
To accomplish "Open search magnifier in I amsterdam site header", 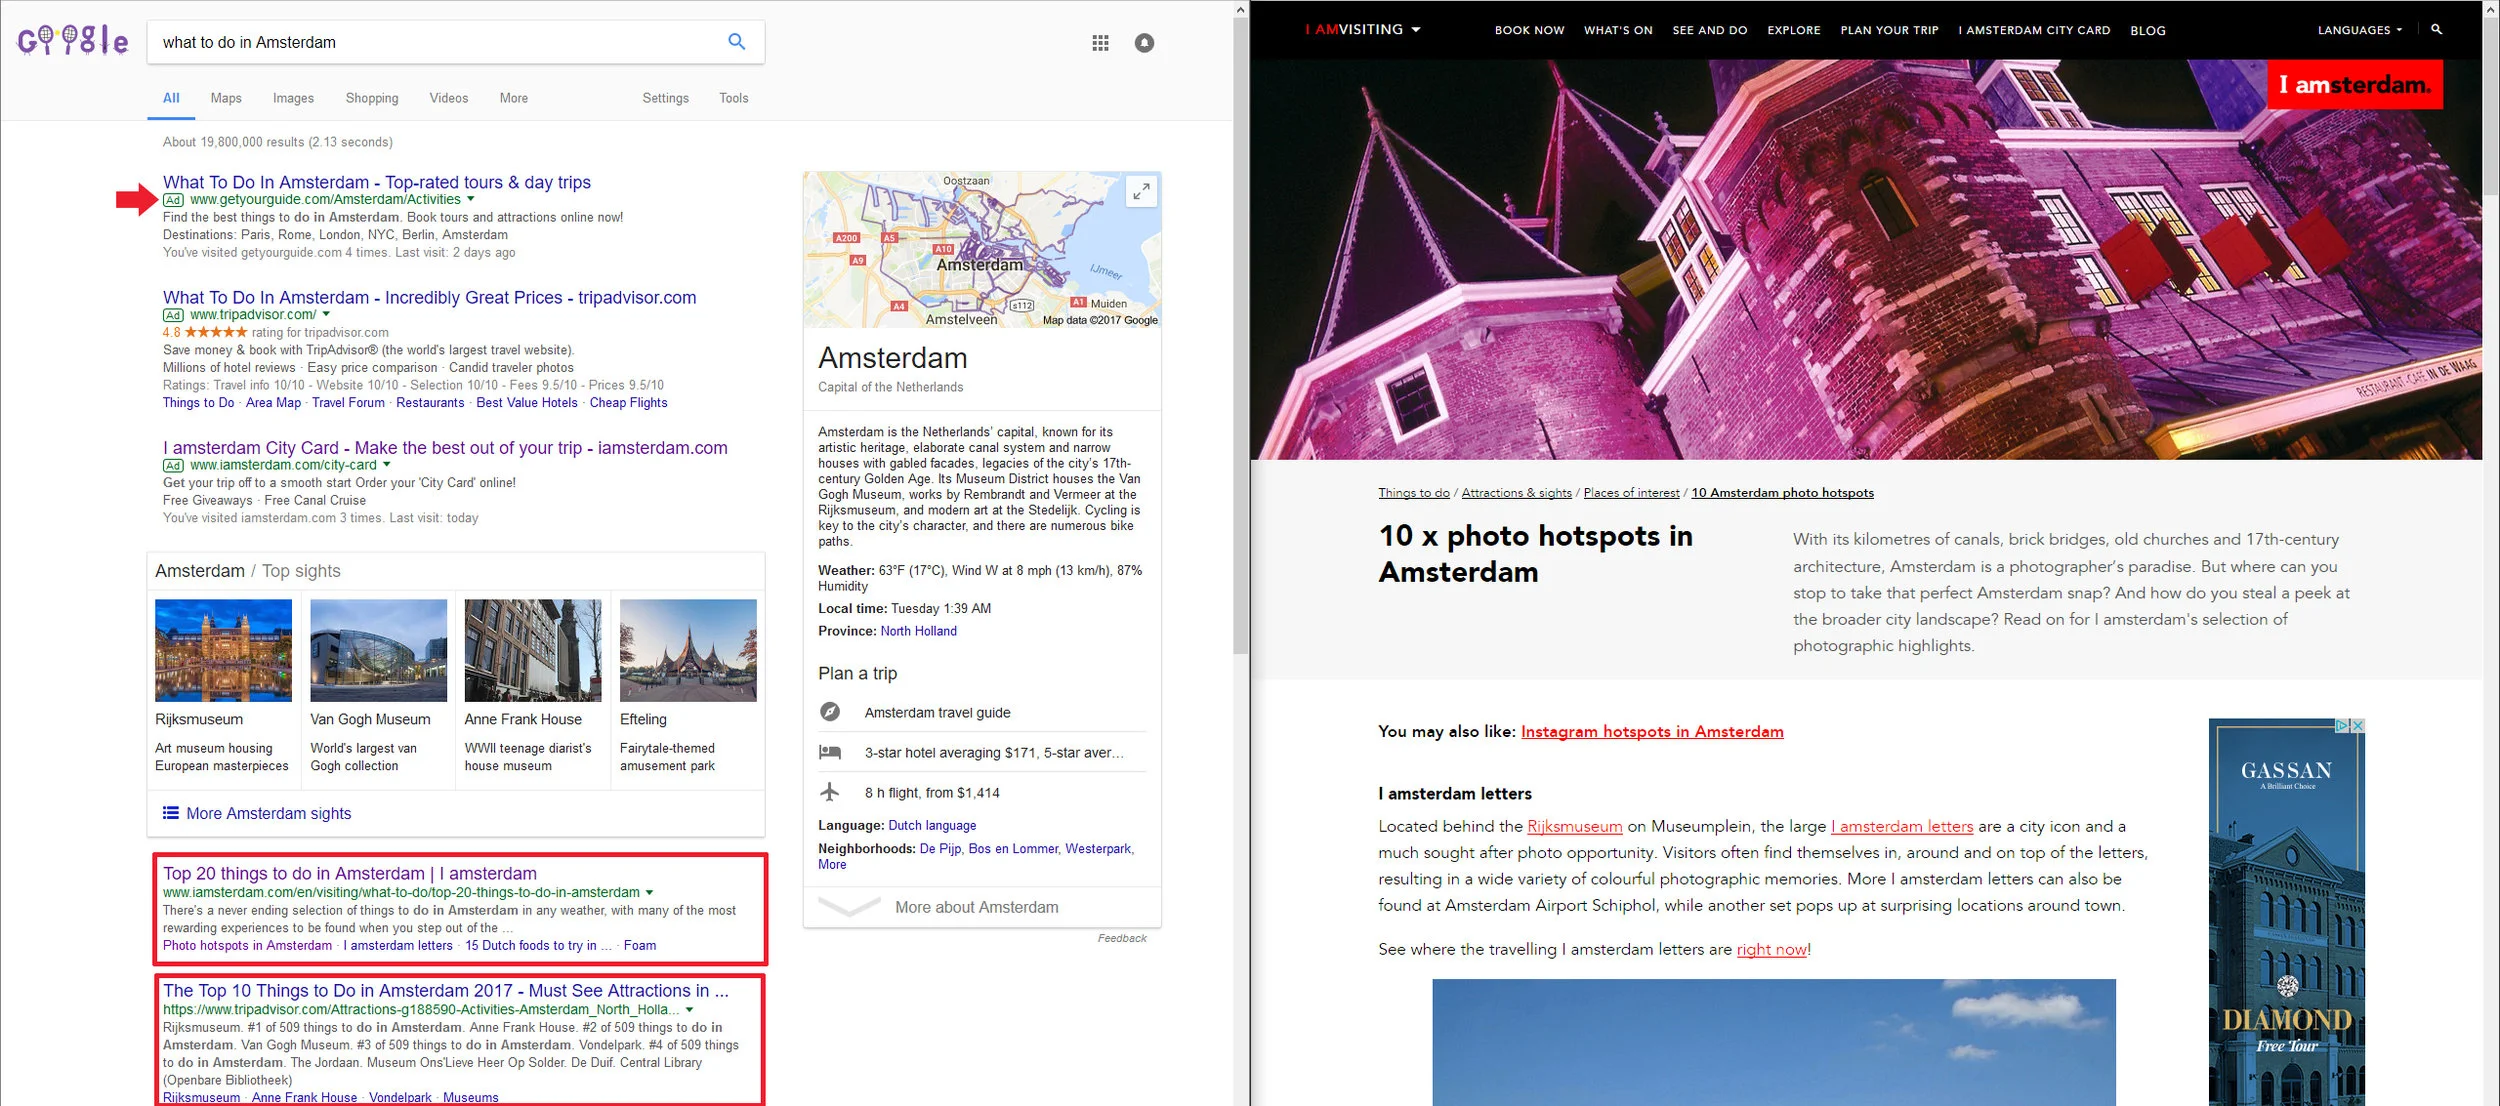I will (x=2436, y=30).
